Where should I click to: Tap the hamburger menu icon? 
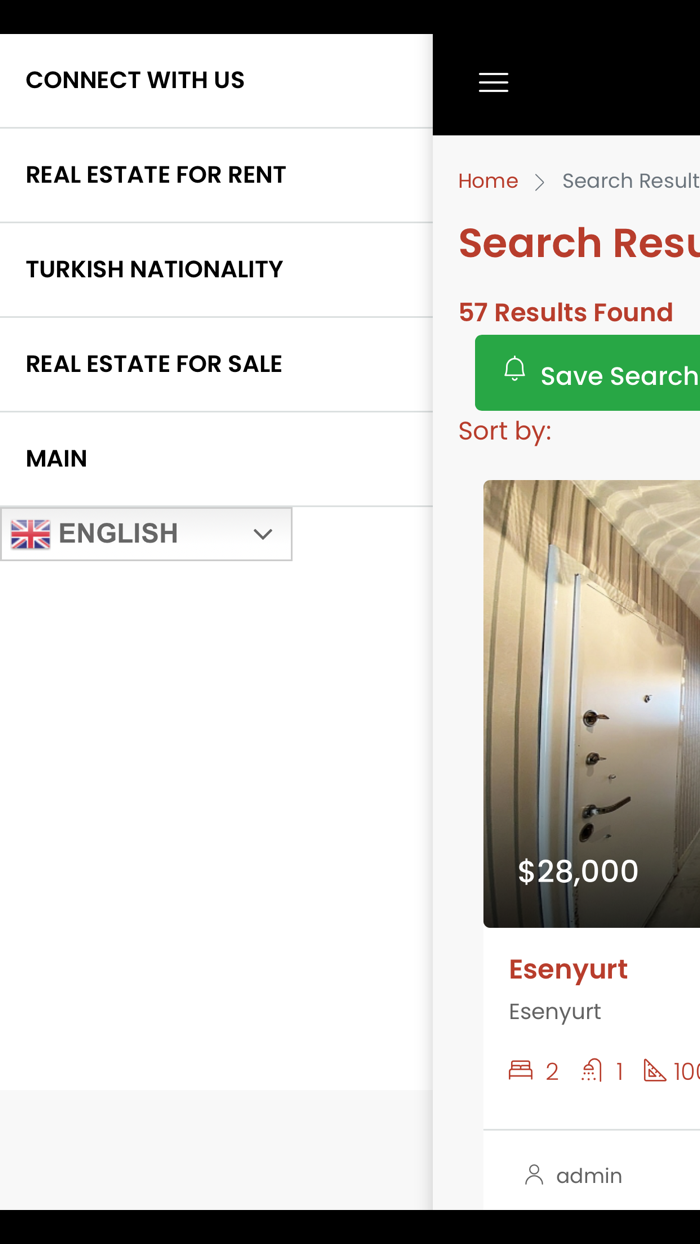click(x=493, y=83)
